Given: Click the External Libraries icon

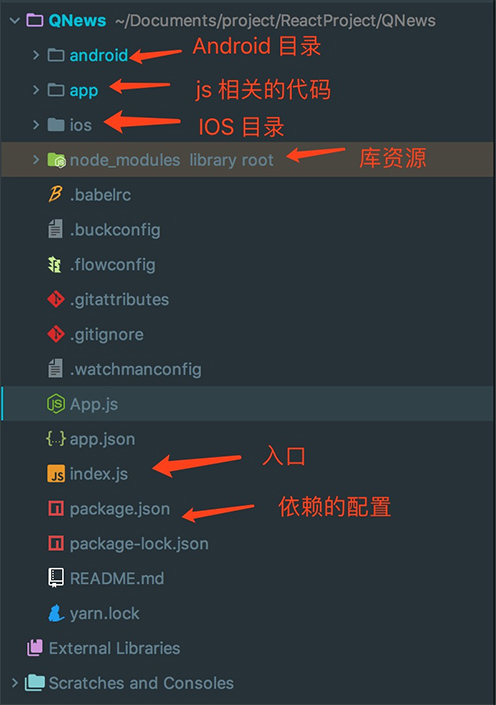Looking at the screenshot, I should click(x=35, y=648).
